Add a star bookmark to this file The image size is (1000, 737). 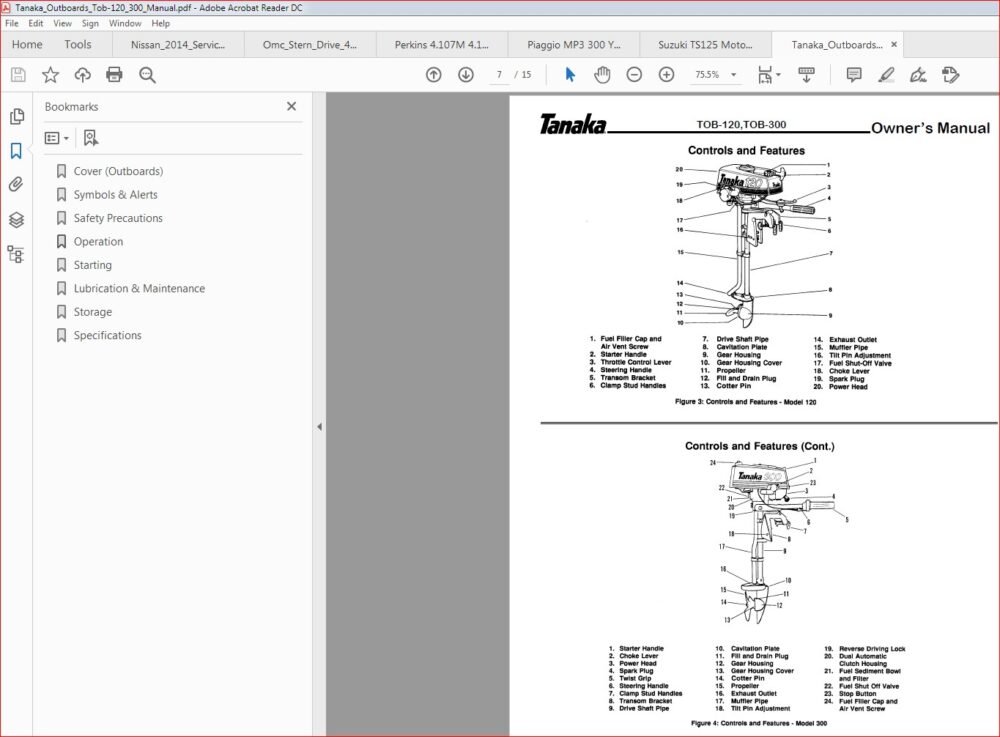coord(50,75)
